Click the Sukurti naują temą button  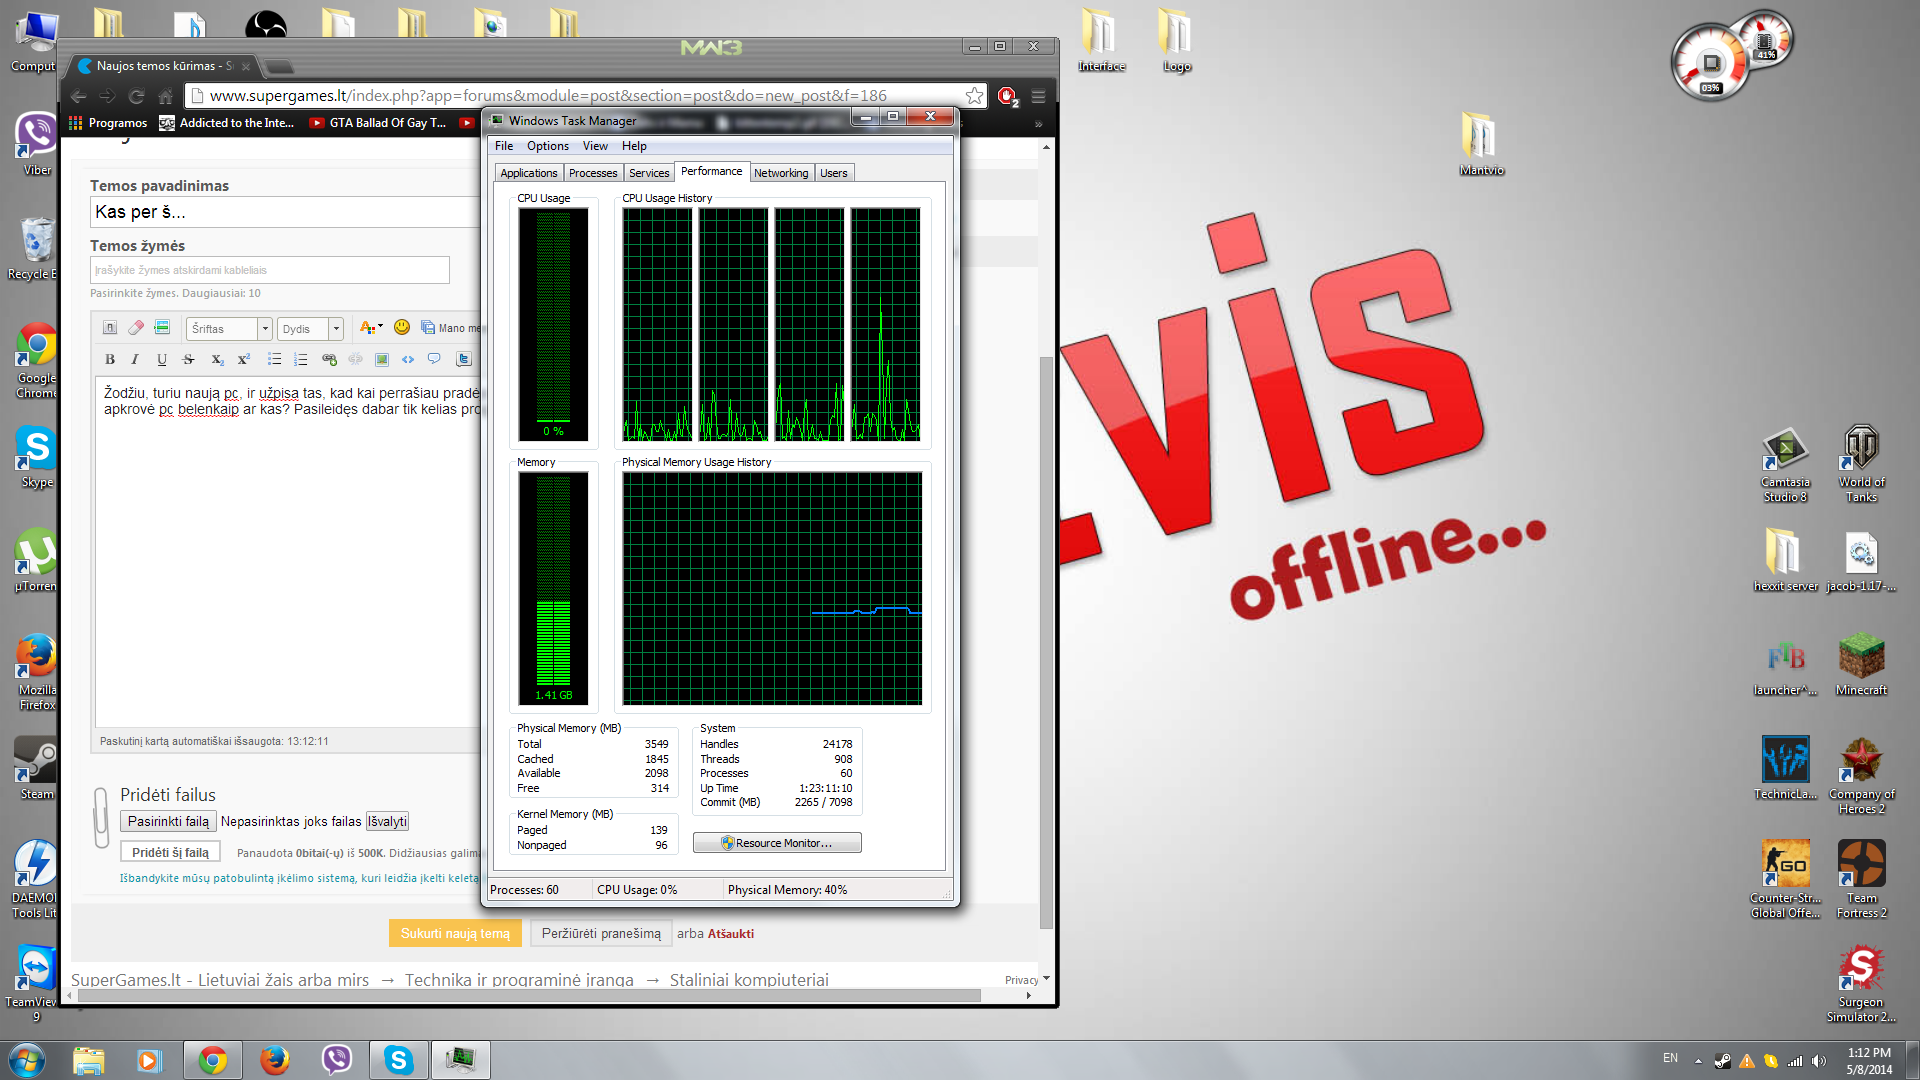455,933
